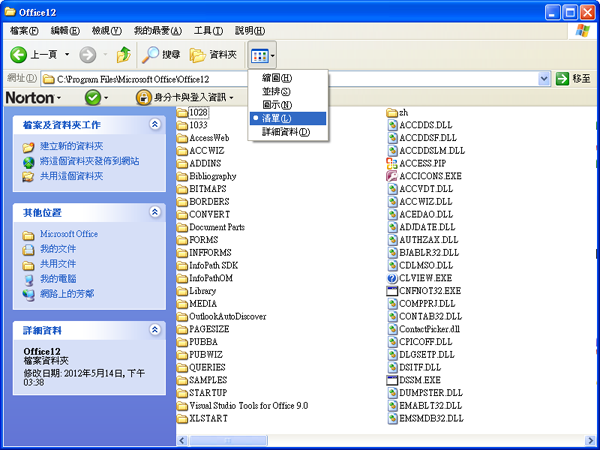Viewport: 600px width, 450px height.
Task: Select the InfoPath SDK folder name
Action: (214, 266)
